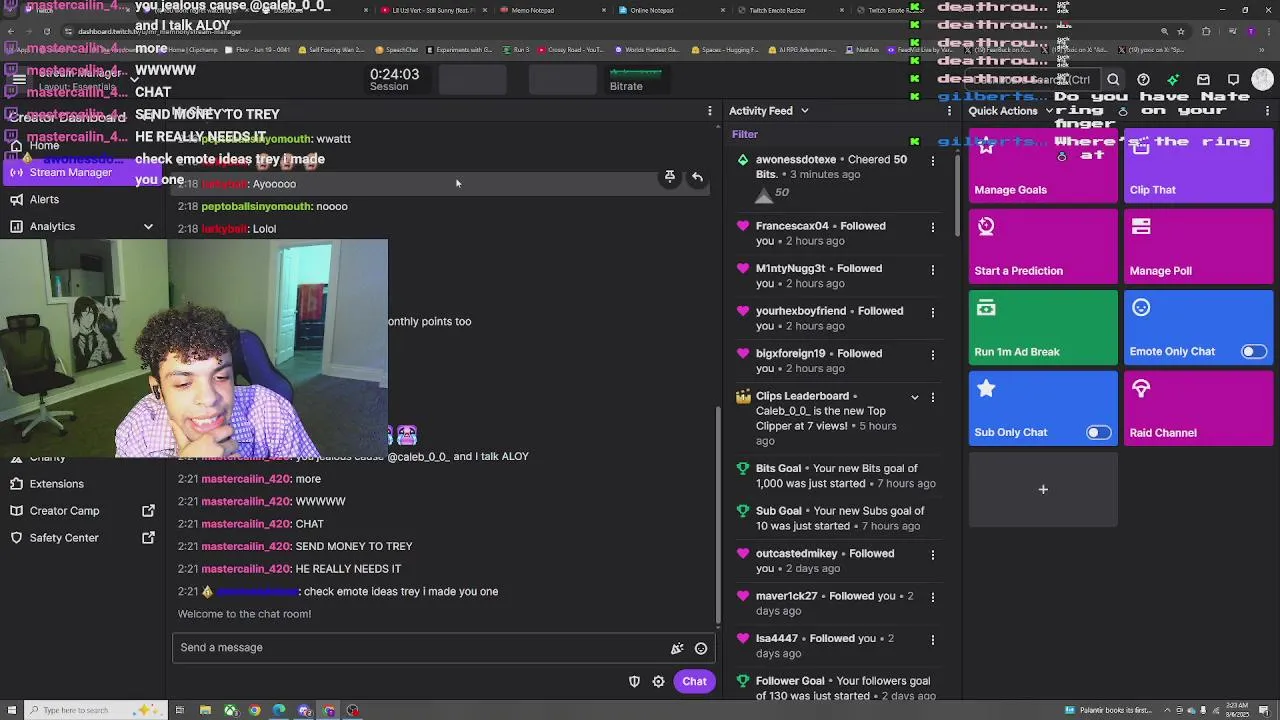Expand the Analytics sidebar section
The width and height of the screenshot is (1280, 720).
(148, 227)
